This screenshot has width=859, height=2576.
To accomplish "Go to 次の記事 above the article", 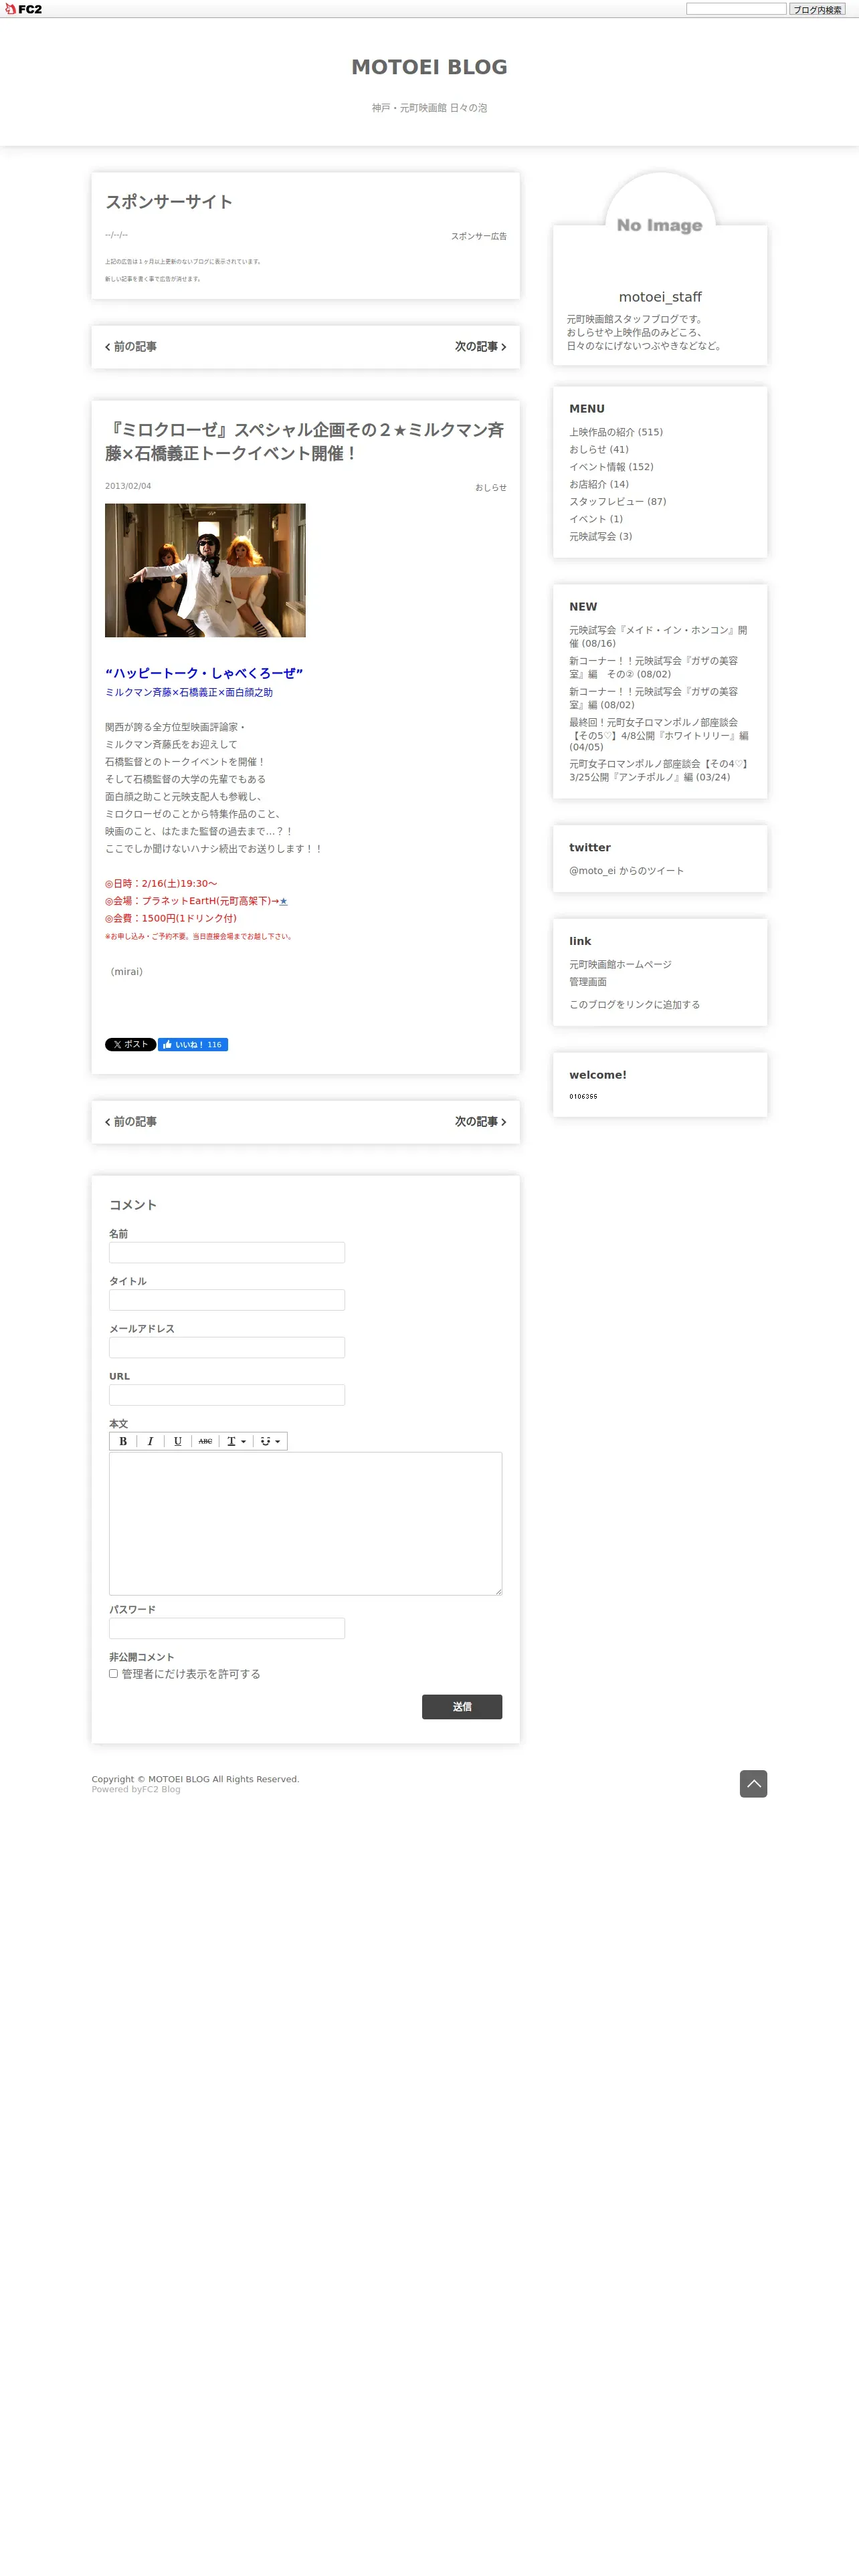I will [x=481, y=347].
